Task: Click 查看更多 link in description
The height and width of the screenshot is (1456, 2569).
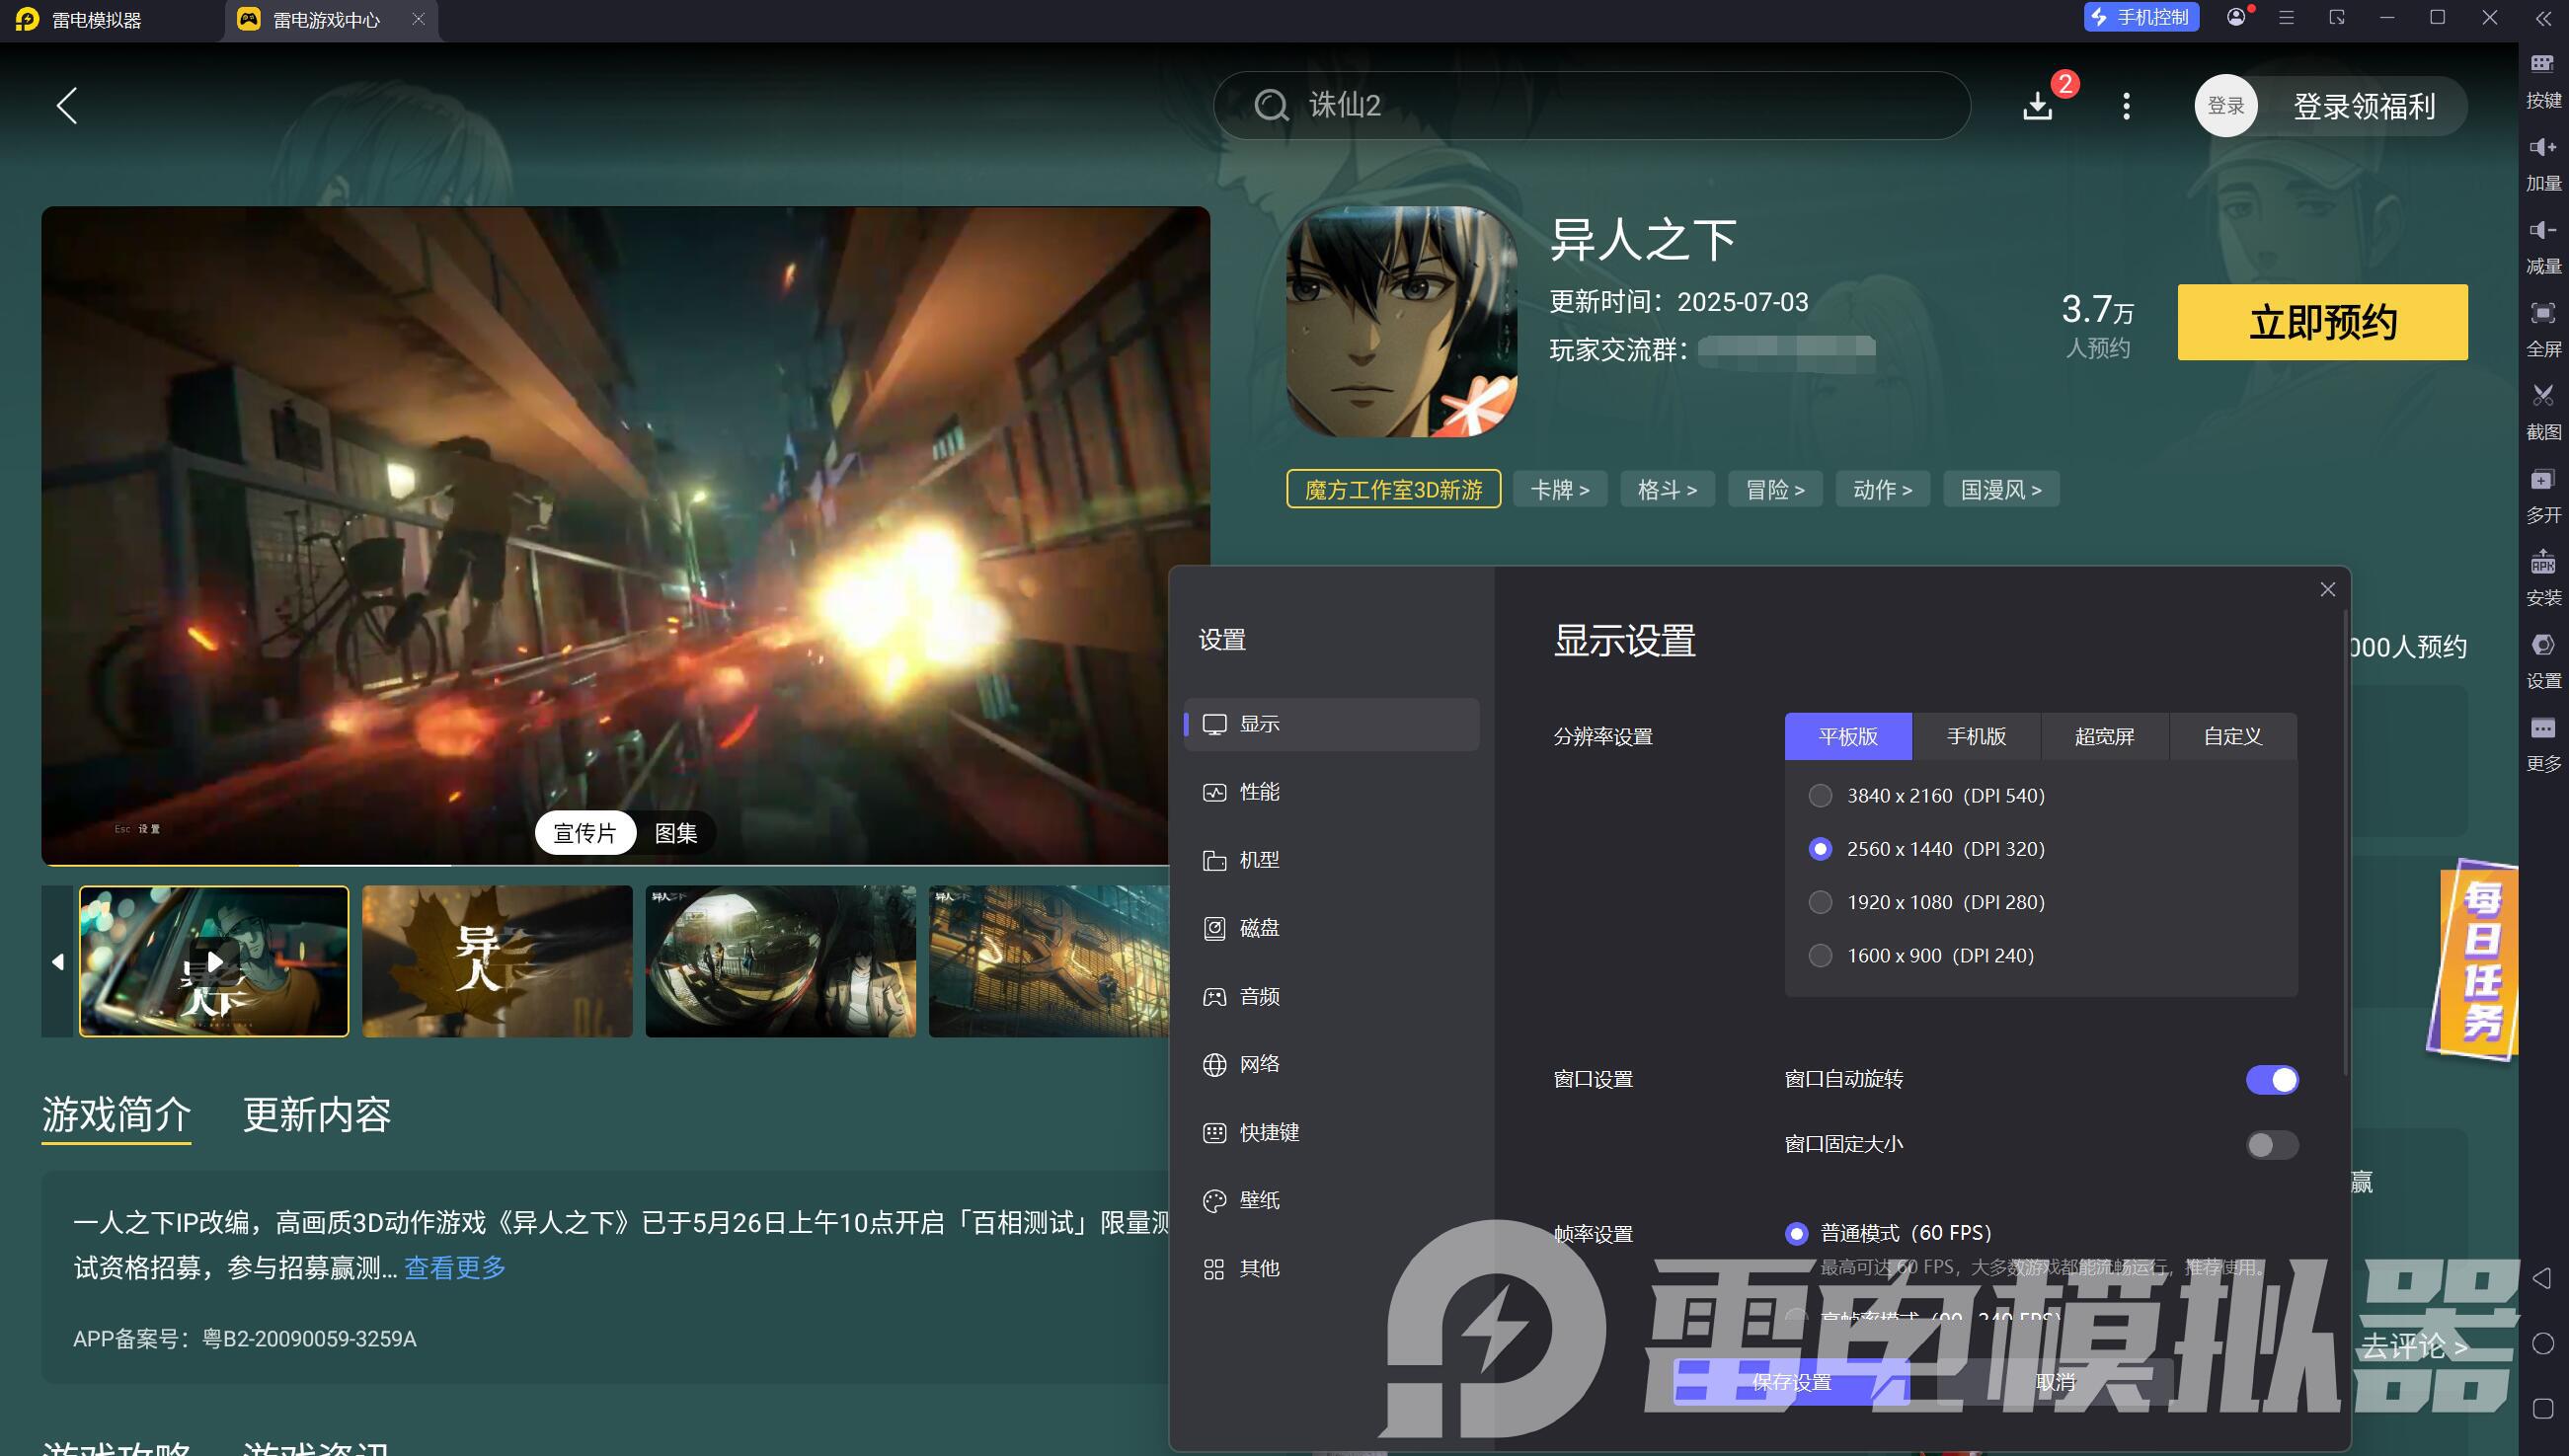Action: click(455, 1268)
